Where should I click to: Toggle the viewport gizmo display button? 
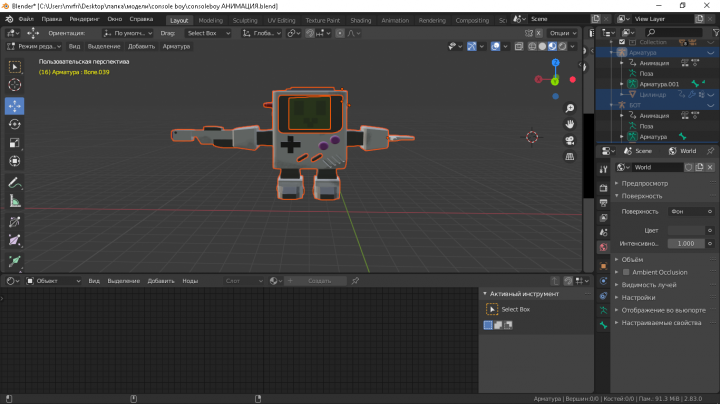(x=472, y=46)
